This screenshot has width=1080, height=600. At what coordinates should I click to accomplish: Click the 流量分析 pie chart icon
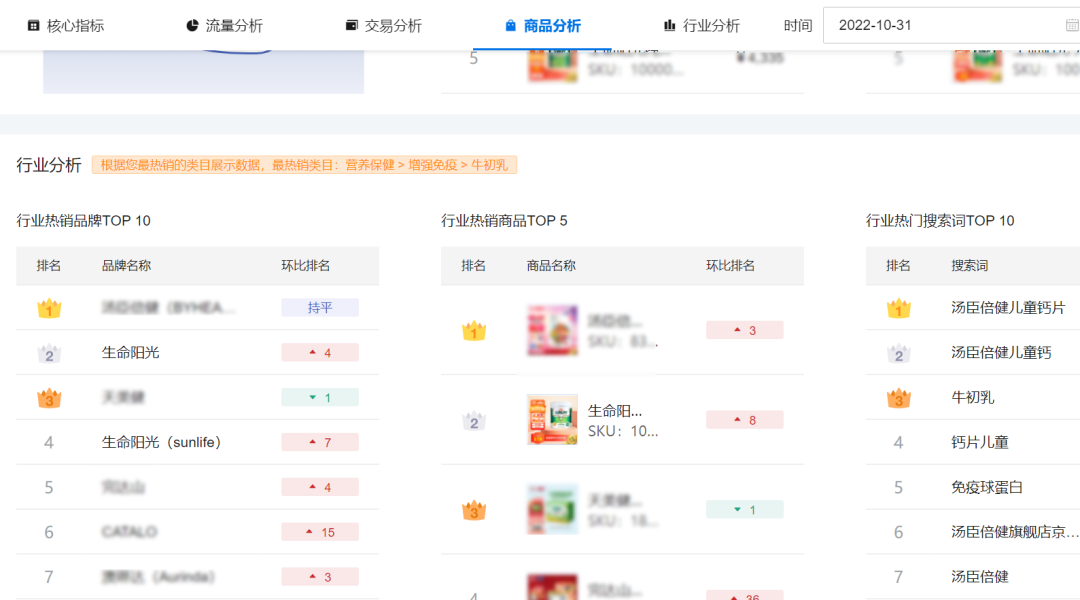pos(192,25)
